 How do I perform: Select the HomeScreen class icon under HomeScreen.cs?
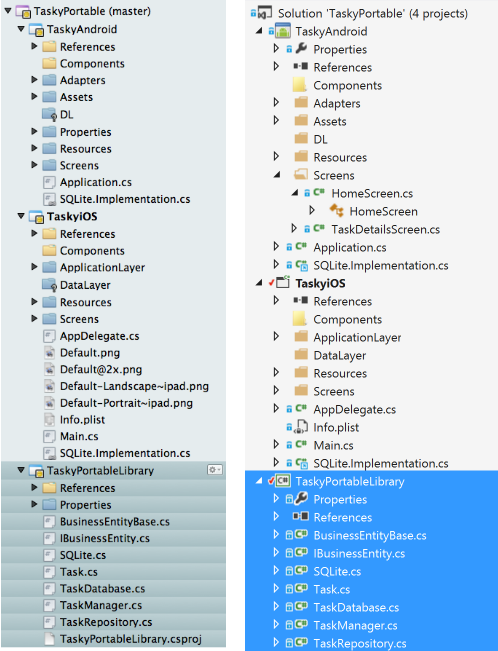tap(336, 211)
